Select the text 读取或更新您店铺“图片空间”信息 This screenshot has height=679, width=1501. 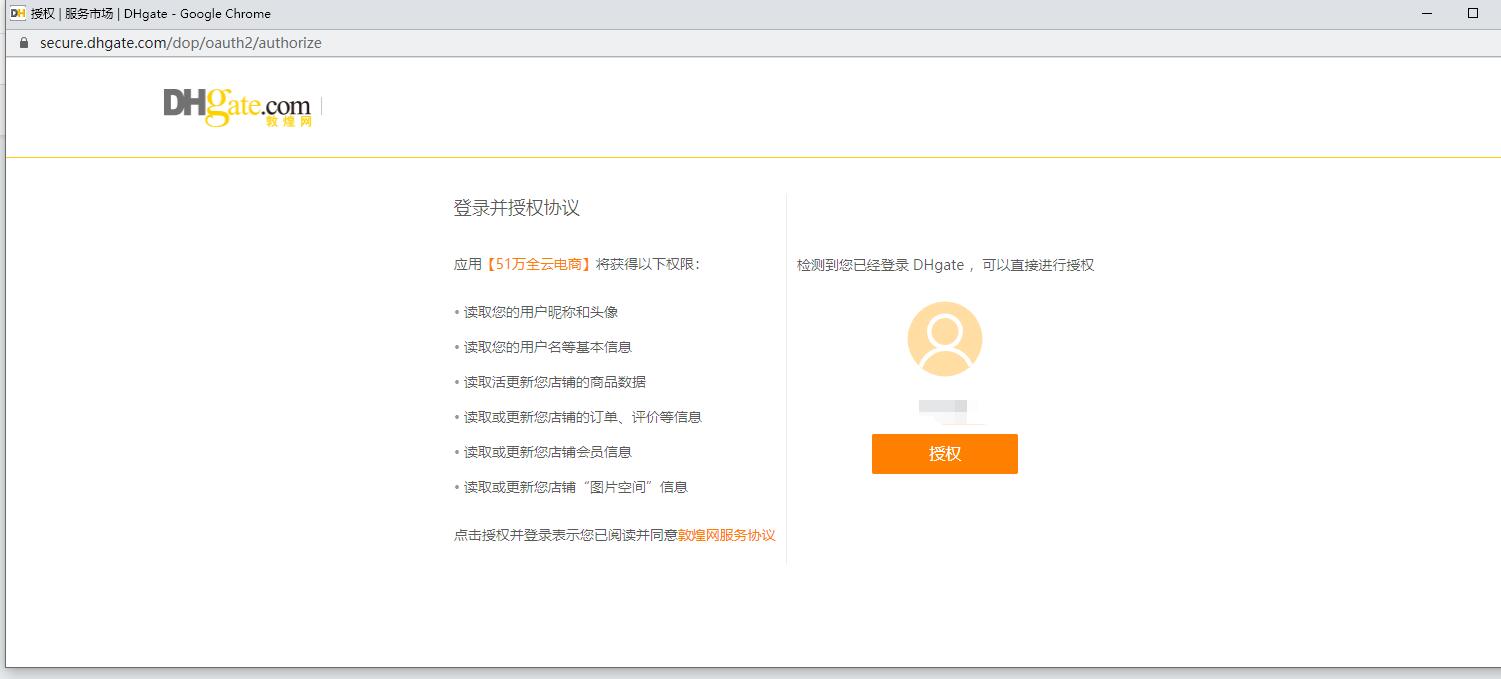(x=576, y=487)
